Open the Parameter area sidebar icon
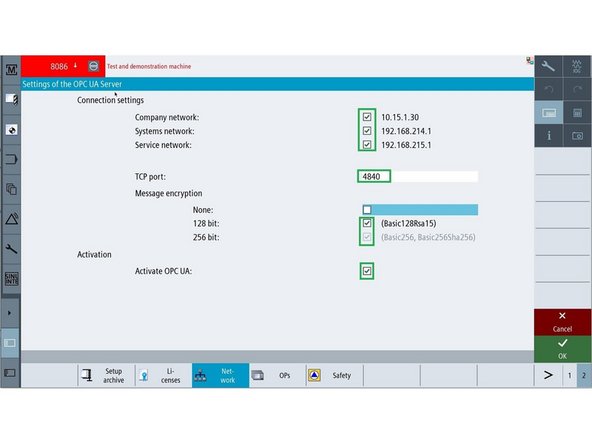The width and height of the screenshot is (592, 444). (11, 99)
